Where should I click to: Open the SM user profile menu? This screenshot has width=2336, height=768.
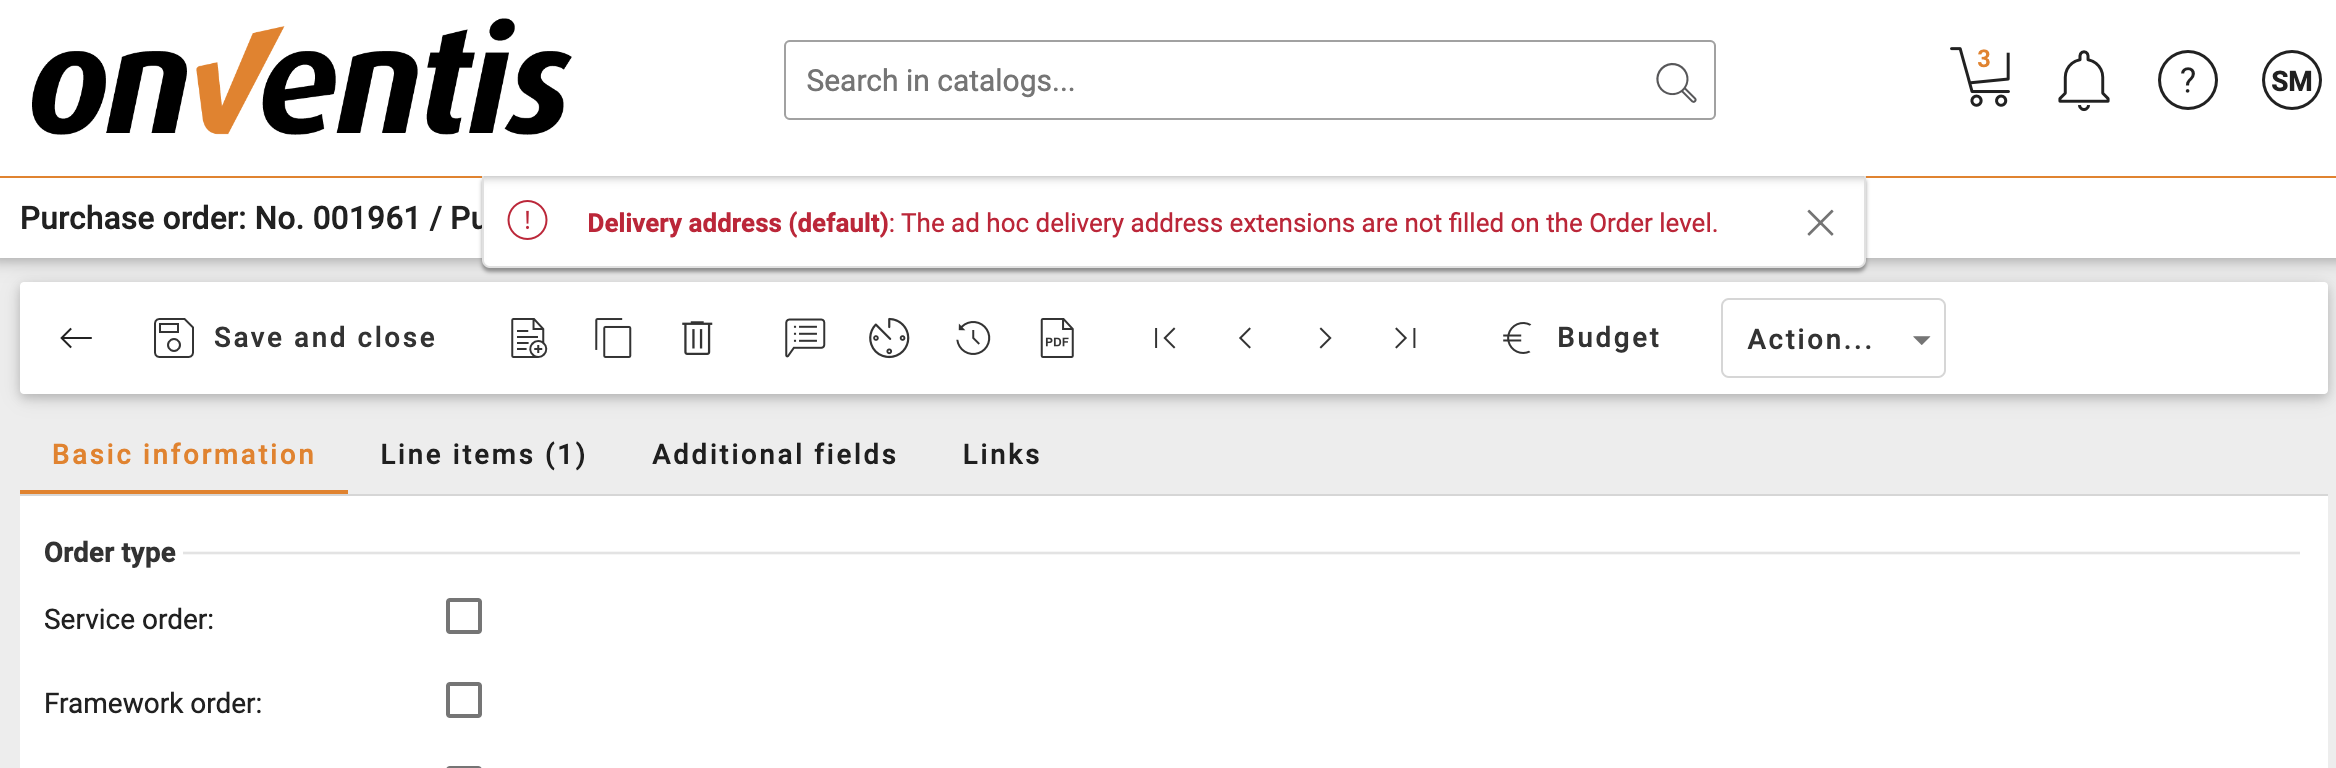click(2291, 80)
